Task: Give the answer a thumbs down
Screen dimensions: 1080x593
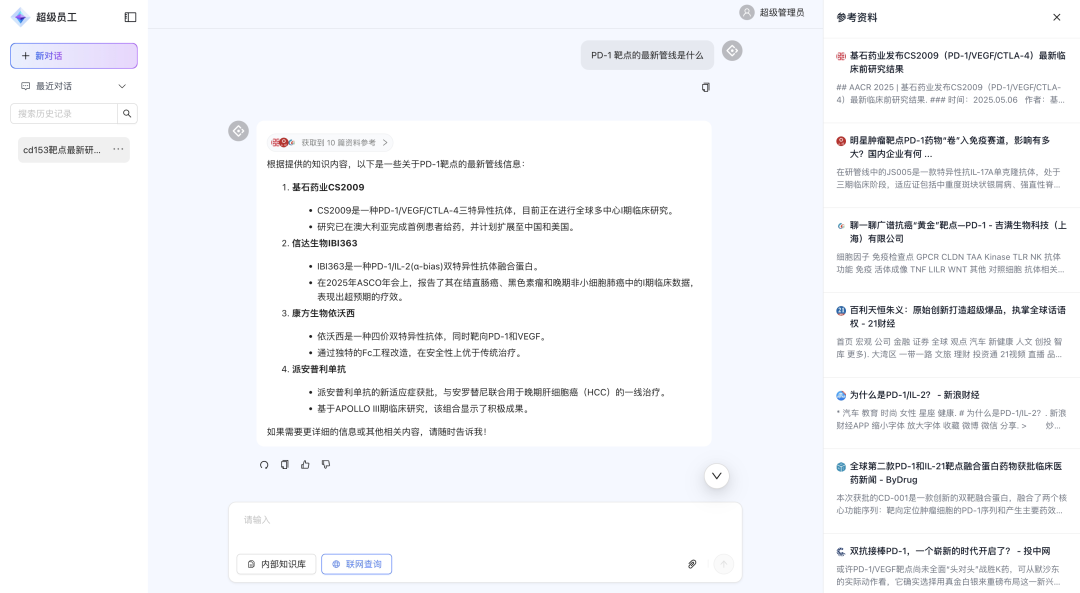Action: 326,464
